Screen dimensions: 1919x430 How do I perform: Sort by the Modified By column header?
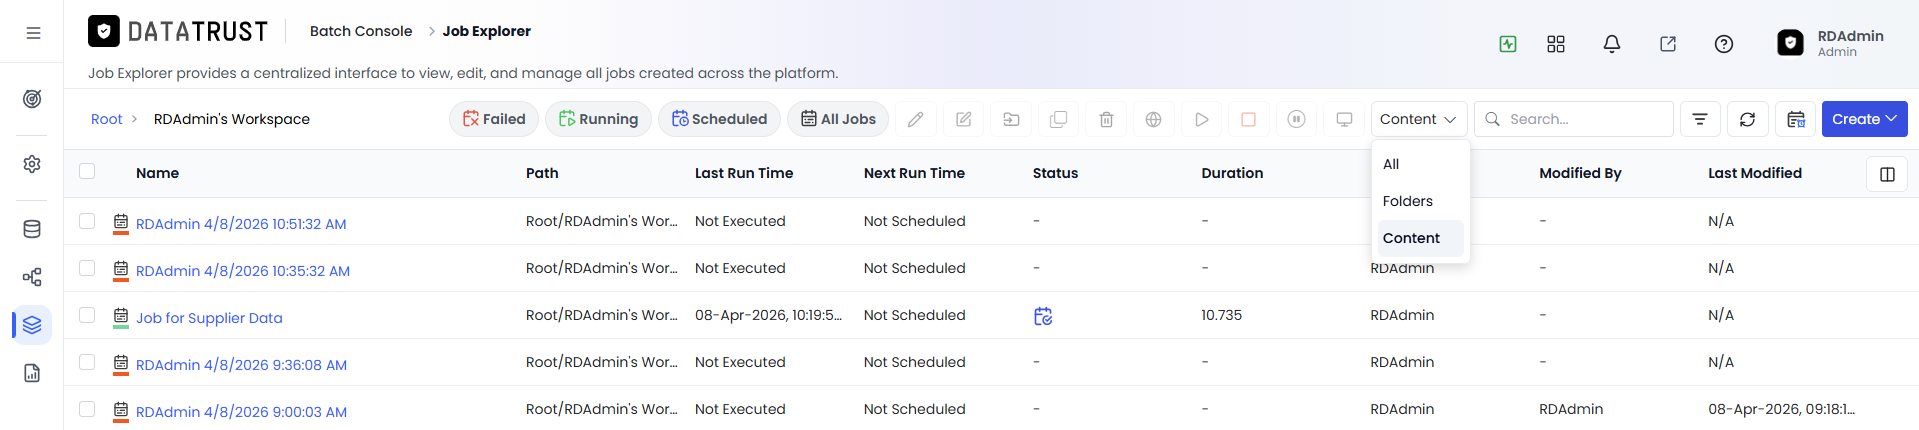coord(1580,173)
